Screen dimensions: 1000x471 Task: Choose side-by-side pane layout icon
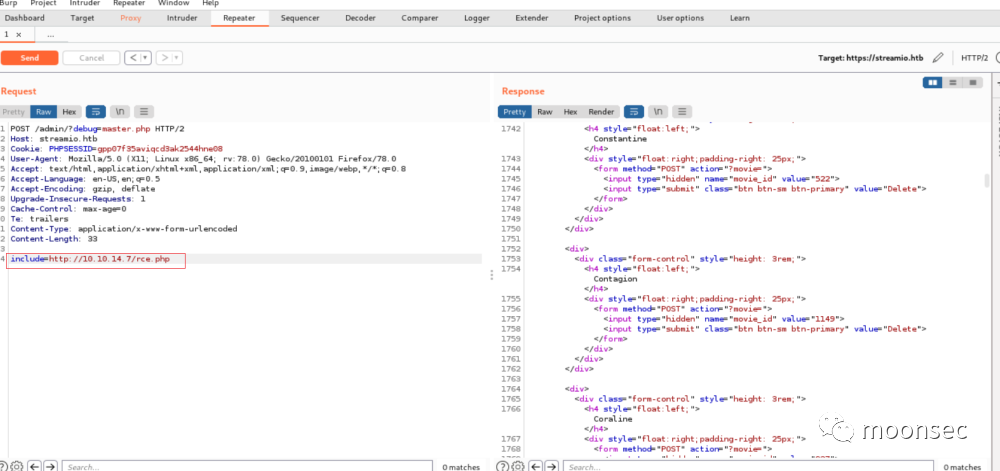coord(932,82)
